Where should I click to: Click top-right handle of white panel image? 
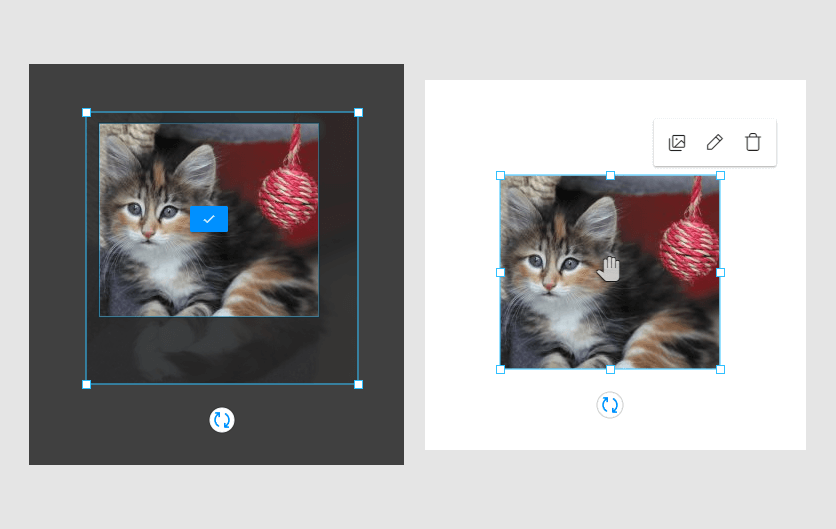(720, 175)
